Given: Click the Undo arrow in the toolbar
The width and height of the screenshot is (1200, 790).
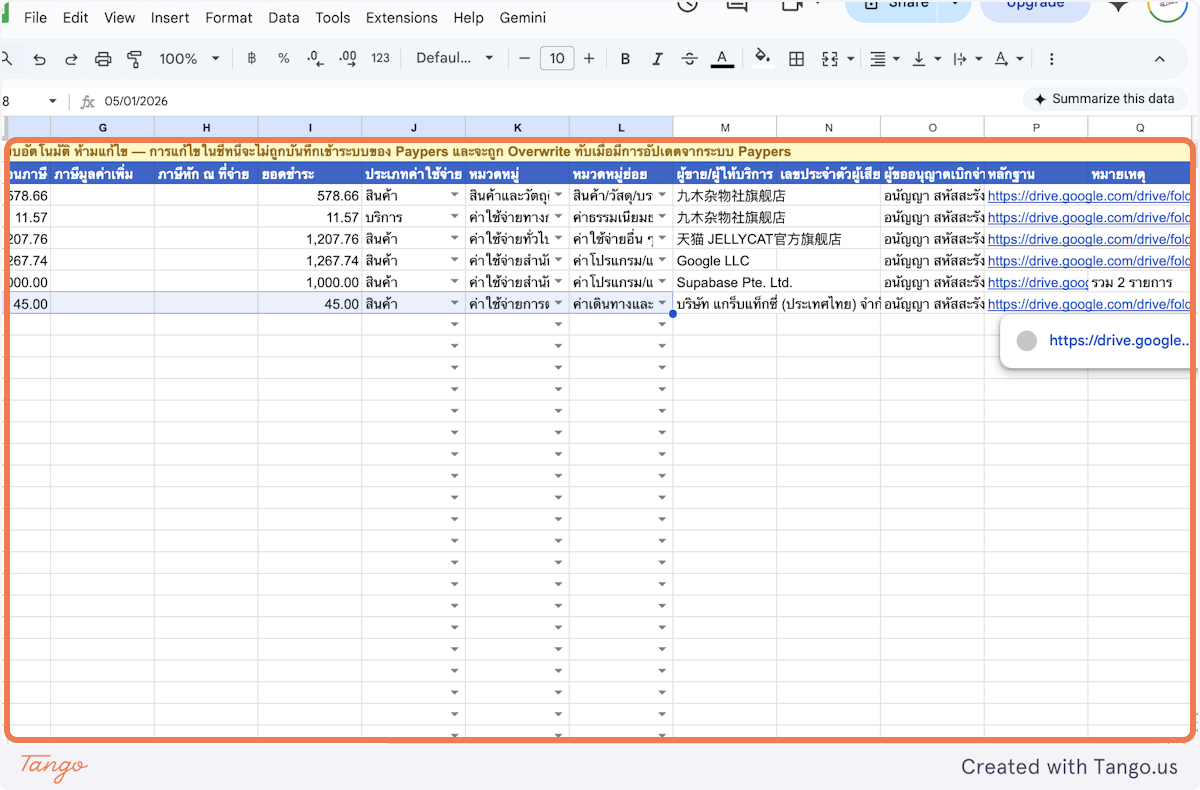Looking at the screenshot, I should [x=39, y=59].
